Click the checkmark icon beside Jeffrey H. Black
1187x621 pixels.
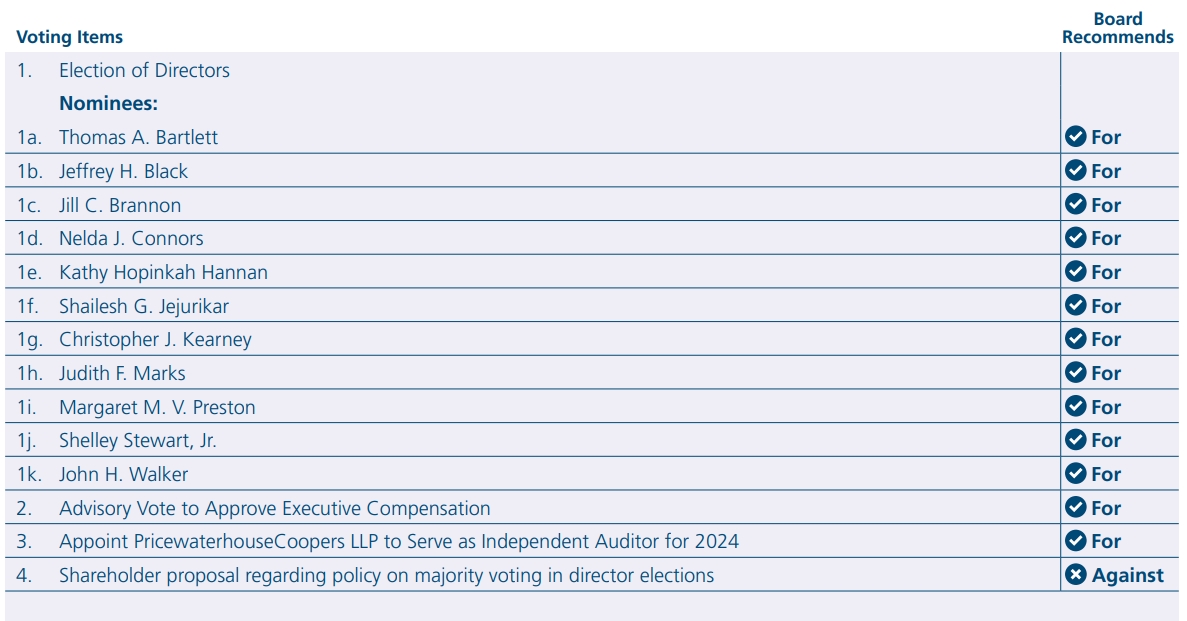tap(1076, 171)
